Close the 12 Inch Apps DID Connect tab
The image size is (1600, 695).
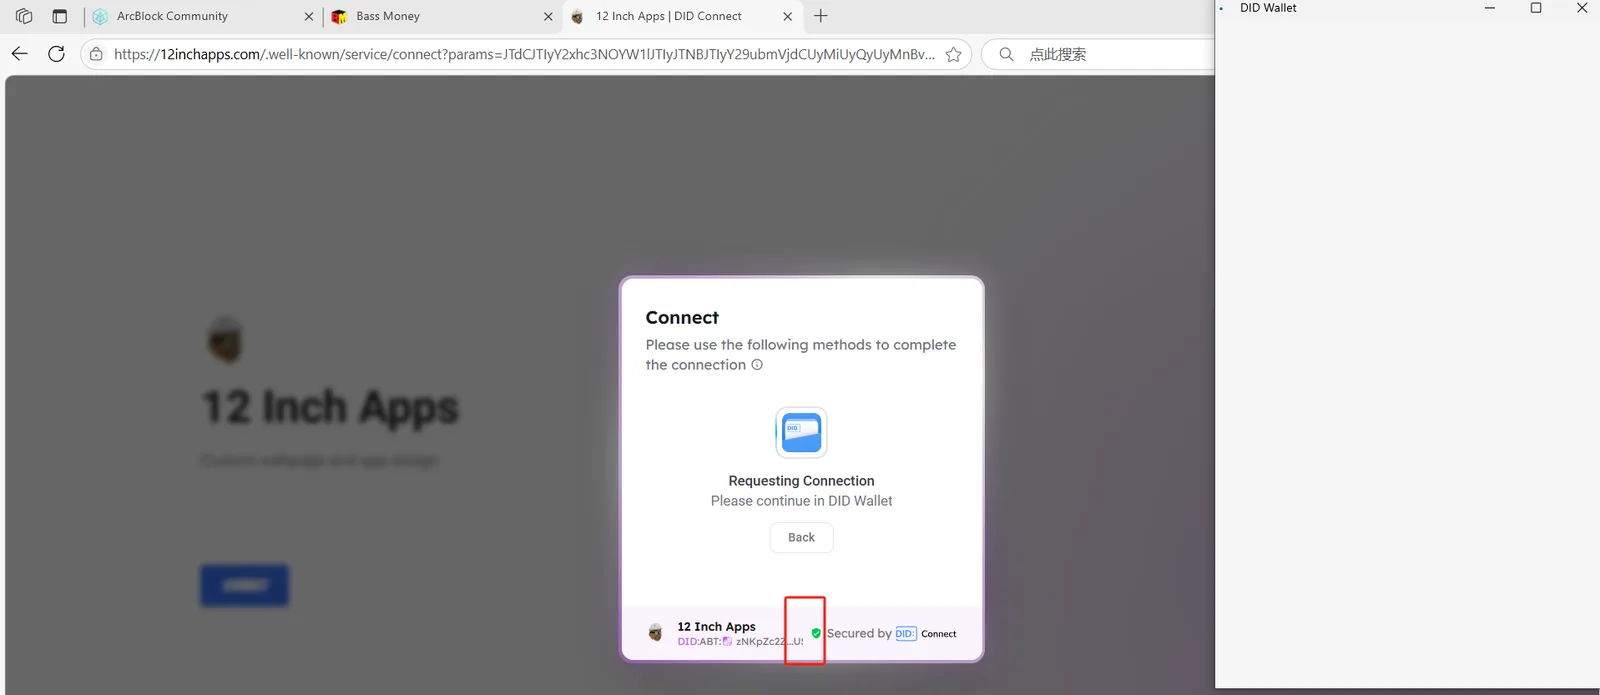(x=787, y=16)
